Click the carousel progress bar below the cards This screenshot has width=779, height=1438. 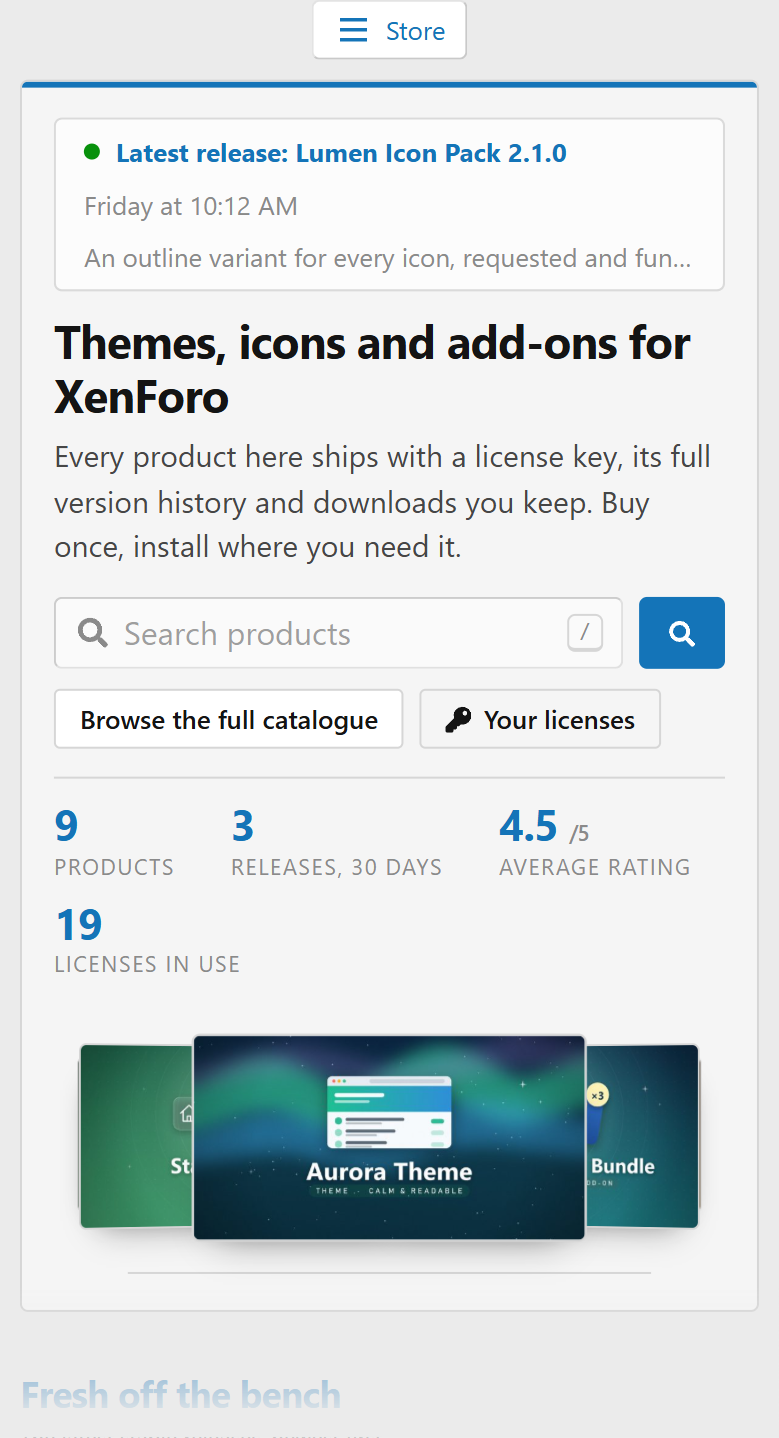tap(389, 1273)
